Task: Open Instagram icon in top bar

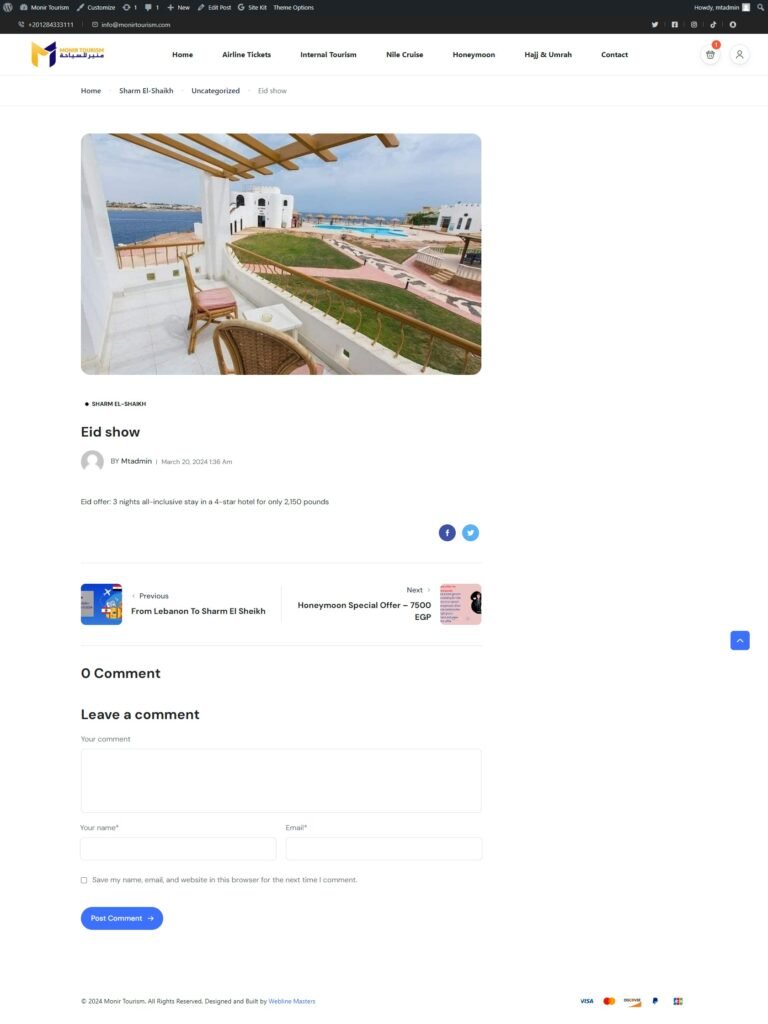Action: click(694, 24)
